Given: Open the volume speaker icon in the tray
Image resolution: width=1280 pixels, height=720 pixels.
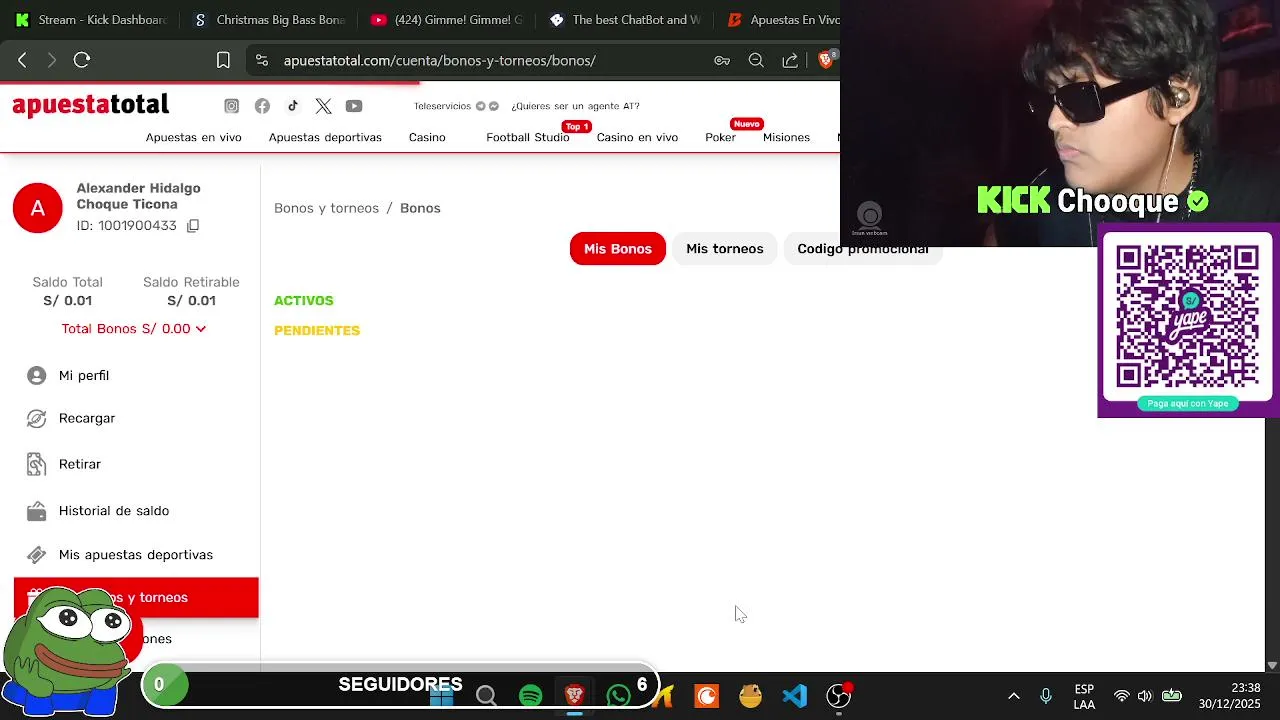Looking at the screenshot, I should [1145, 696].
